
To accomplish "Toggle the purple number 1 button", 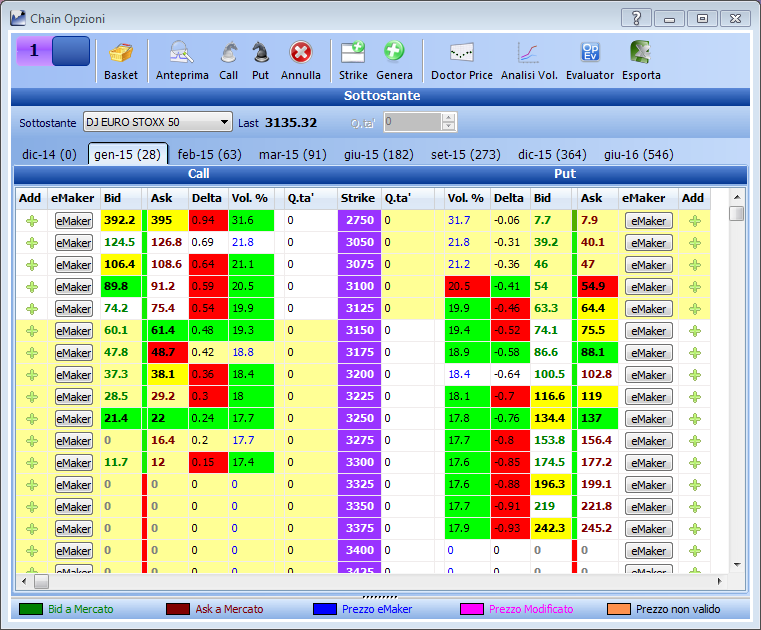I will click(34, 51).
